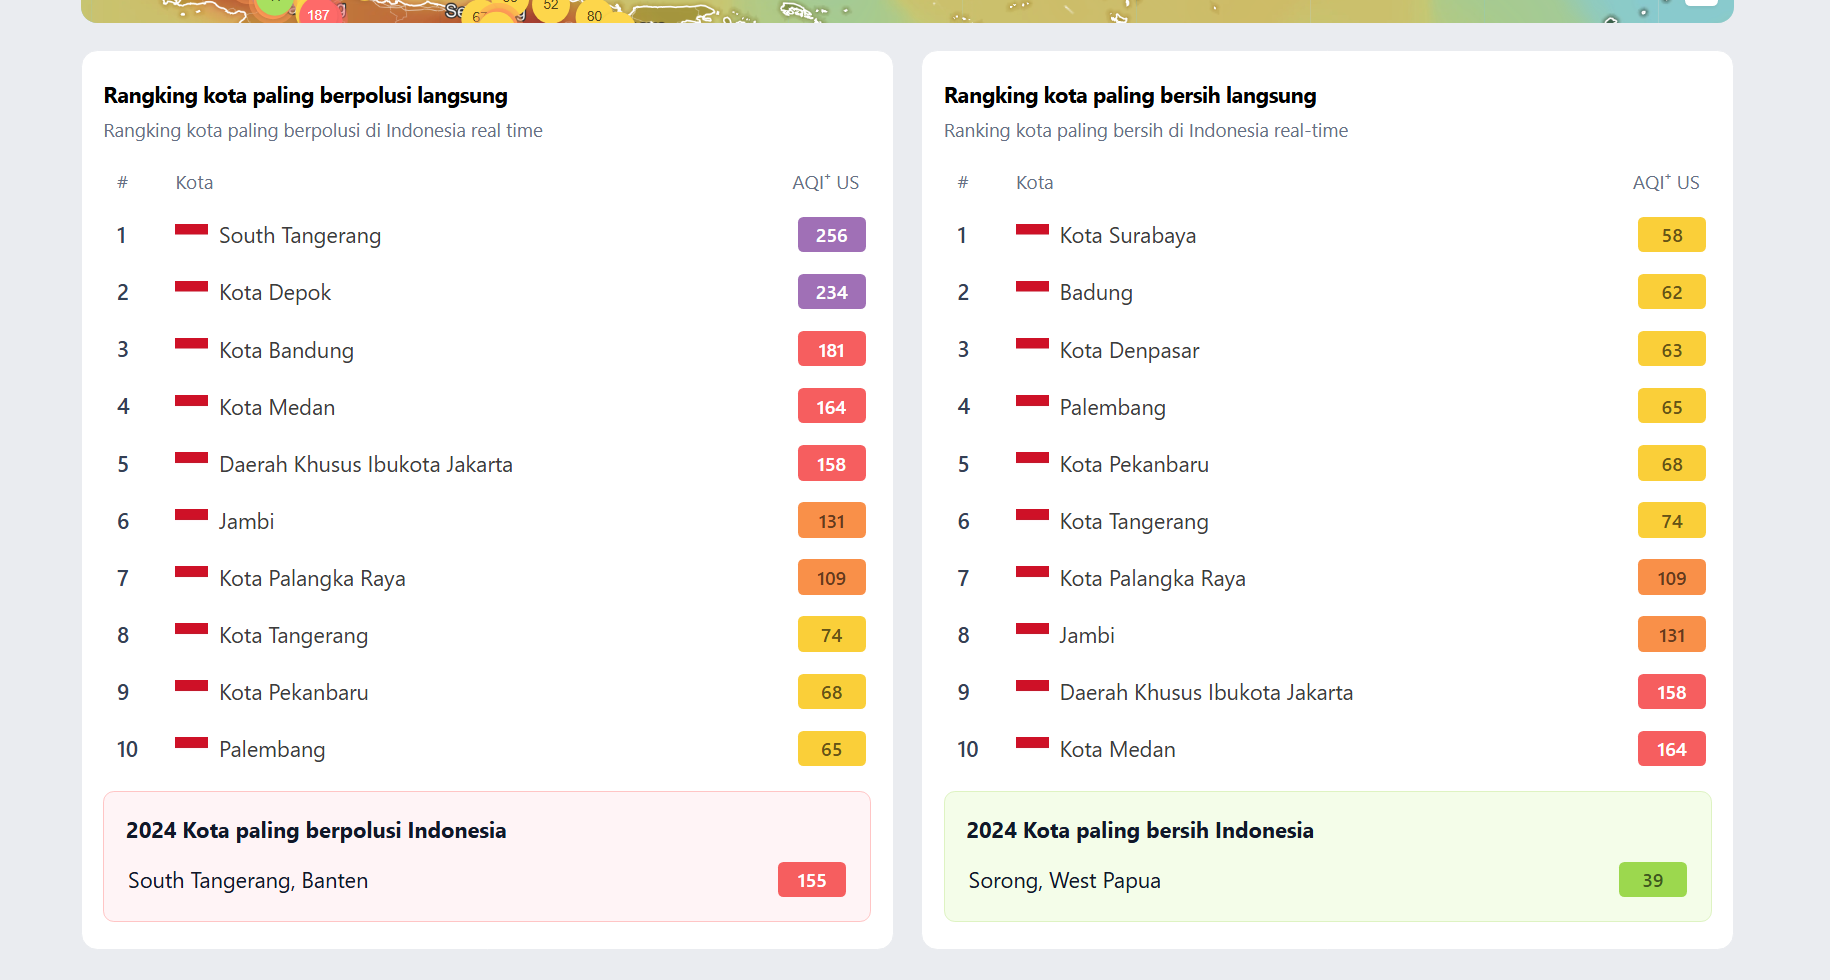Open South Tangerang in the most polluted ranking
Image resolution: width=1830 pixels, height=980 pixels.
(x=300, y=235)
